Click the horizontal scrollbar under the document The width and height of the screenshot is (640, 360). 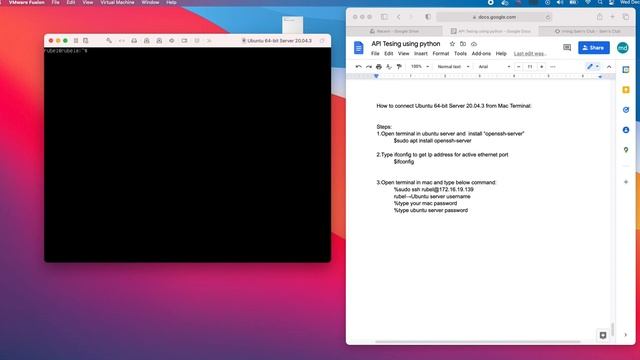478,342
